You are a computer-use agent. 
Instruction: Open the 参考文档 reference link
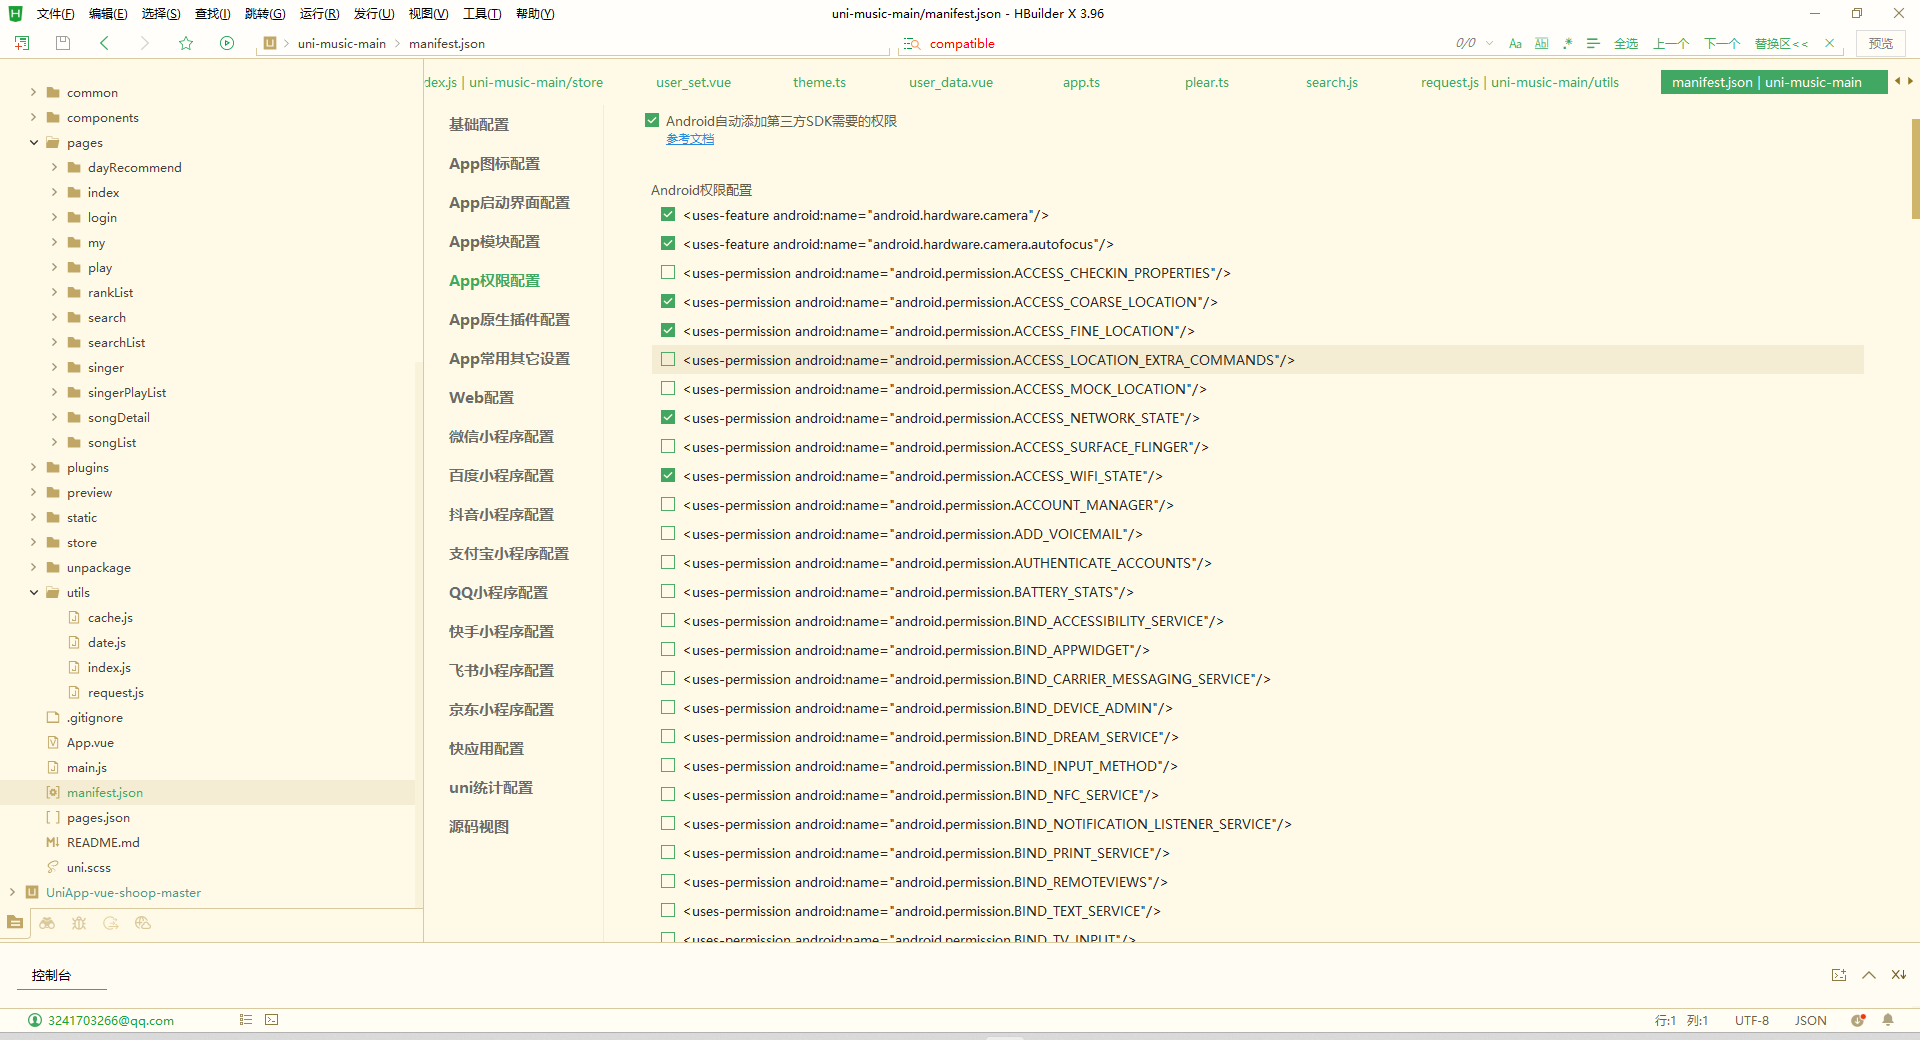click(690, 139)
